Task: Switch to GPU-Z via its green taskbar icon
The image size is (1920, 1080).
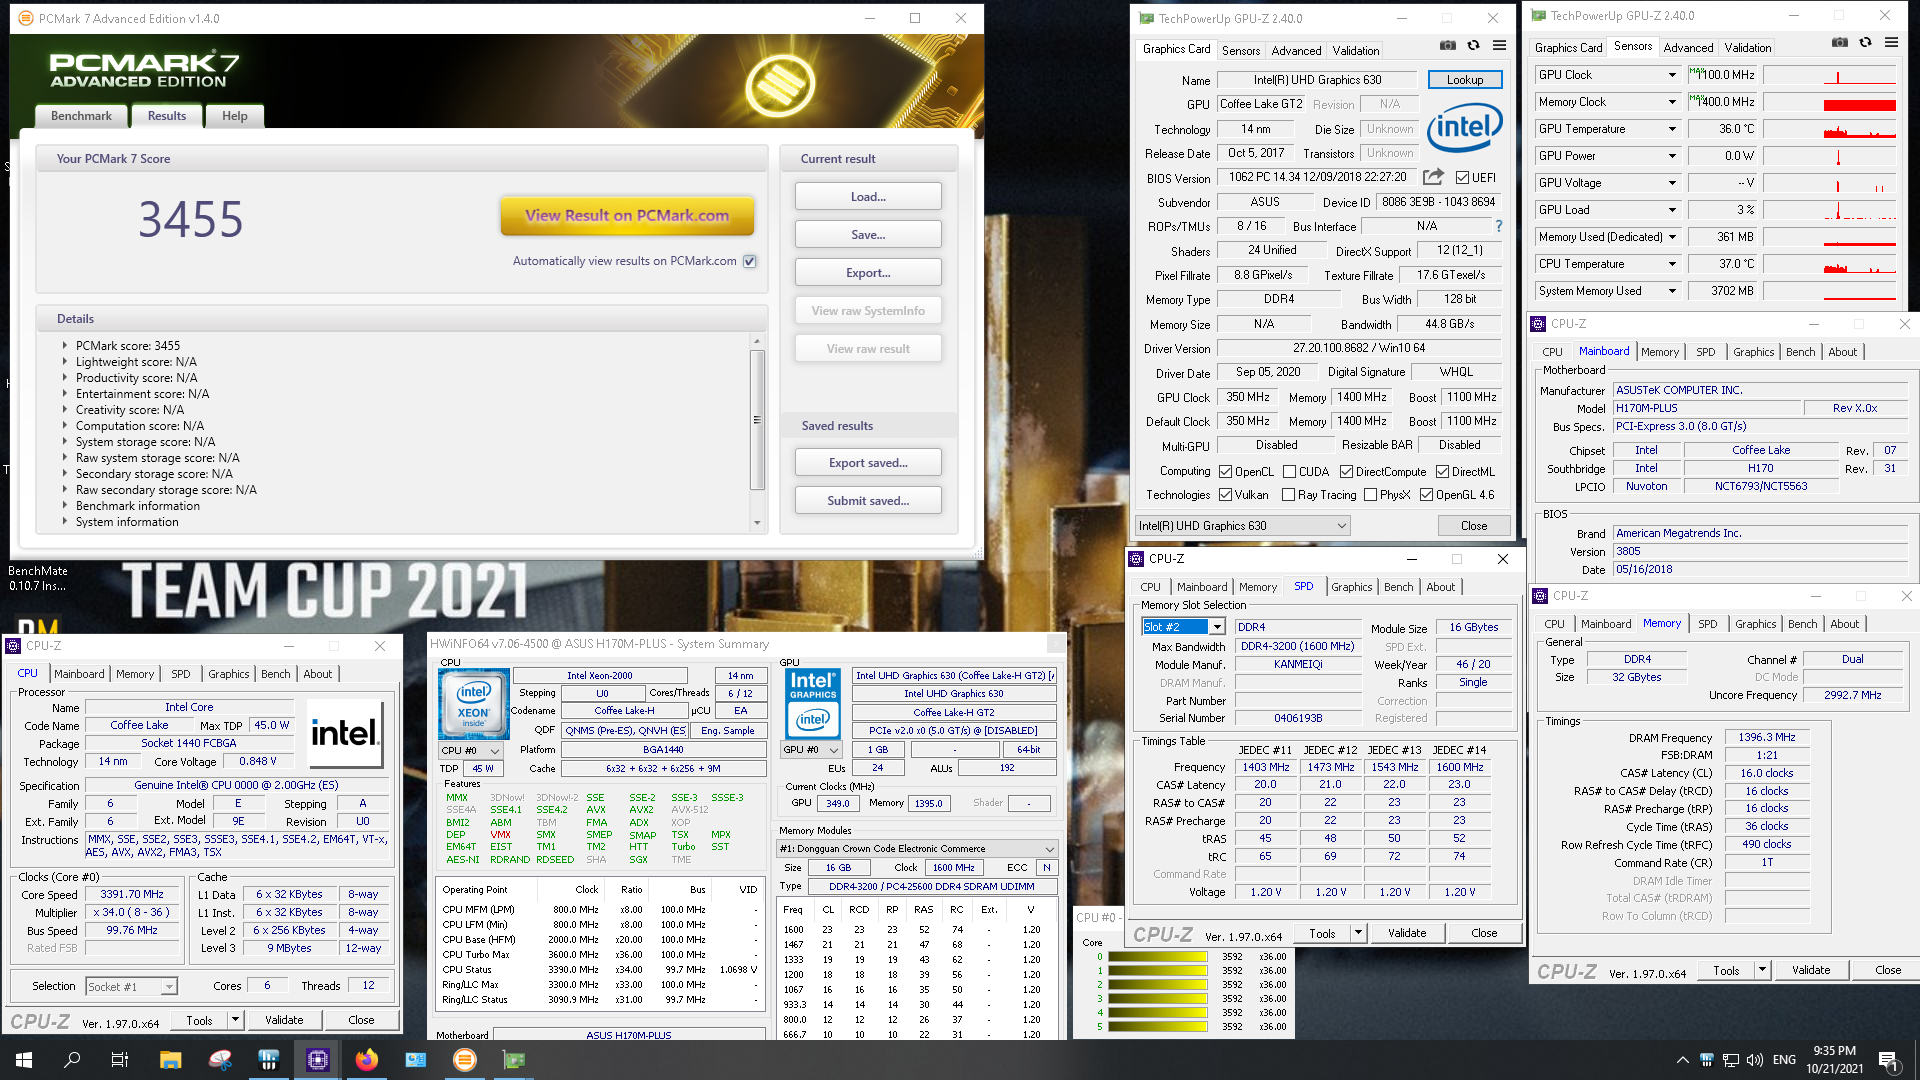Action: pos(514,1060)
